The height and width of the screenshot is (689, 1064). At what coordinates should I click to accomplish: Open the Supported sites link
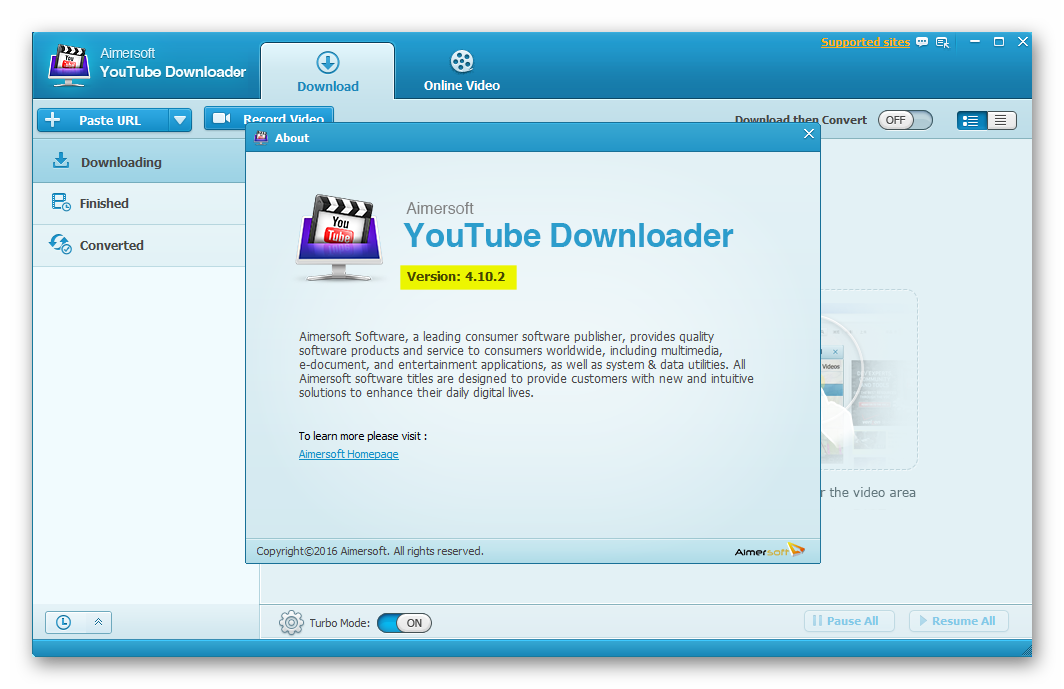point(865,42)
